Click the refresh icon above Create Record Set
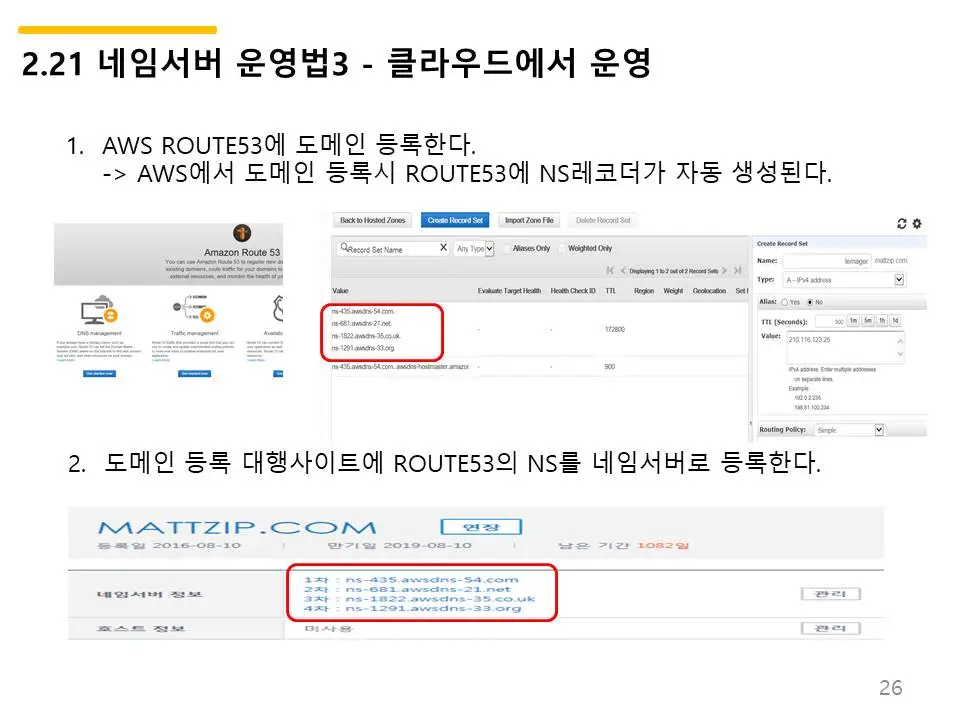 901,223
